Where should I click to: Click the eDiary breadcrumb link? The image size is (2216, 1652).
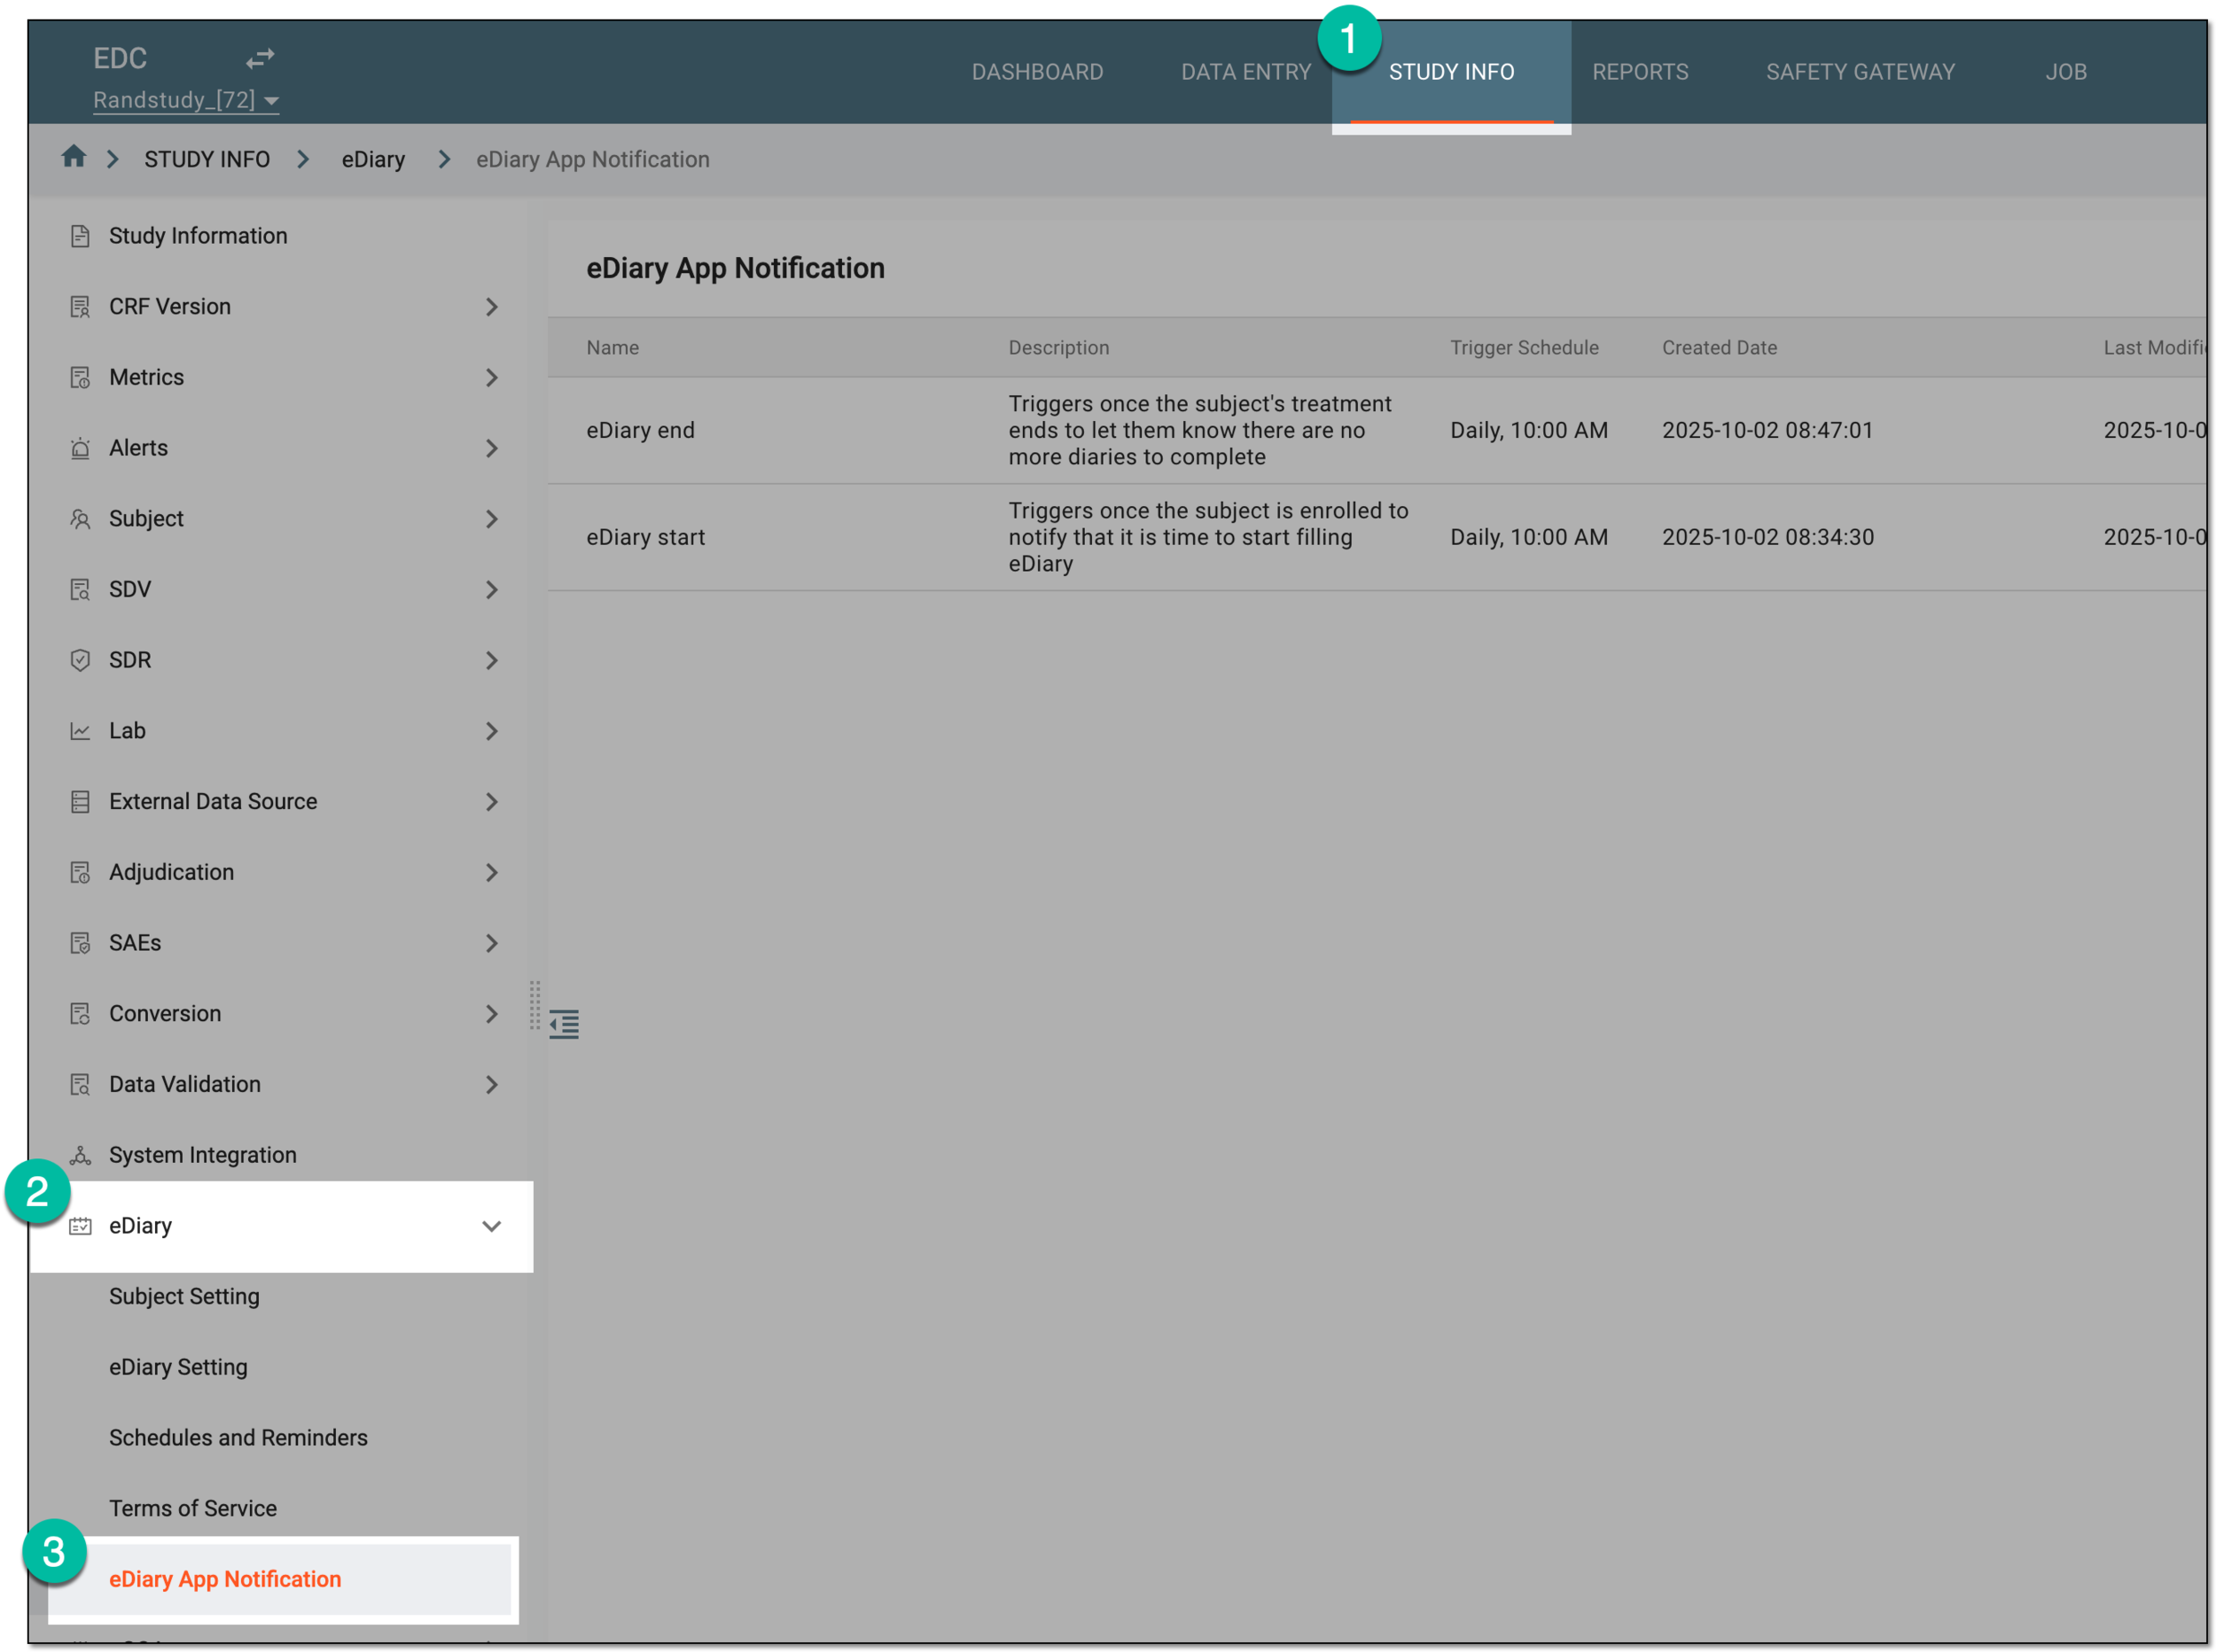click(373, 159)
